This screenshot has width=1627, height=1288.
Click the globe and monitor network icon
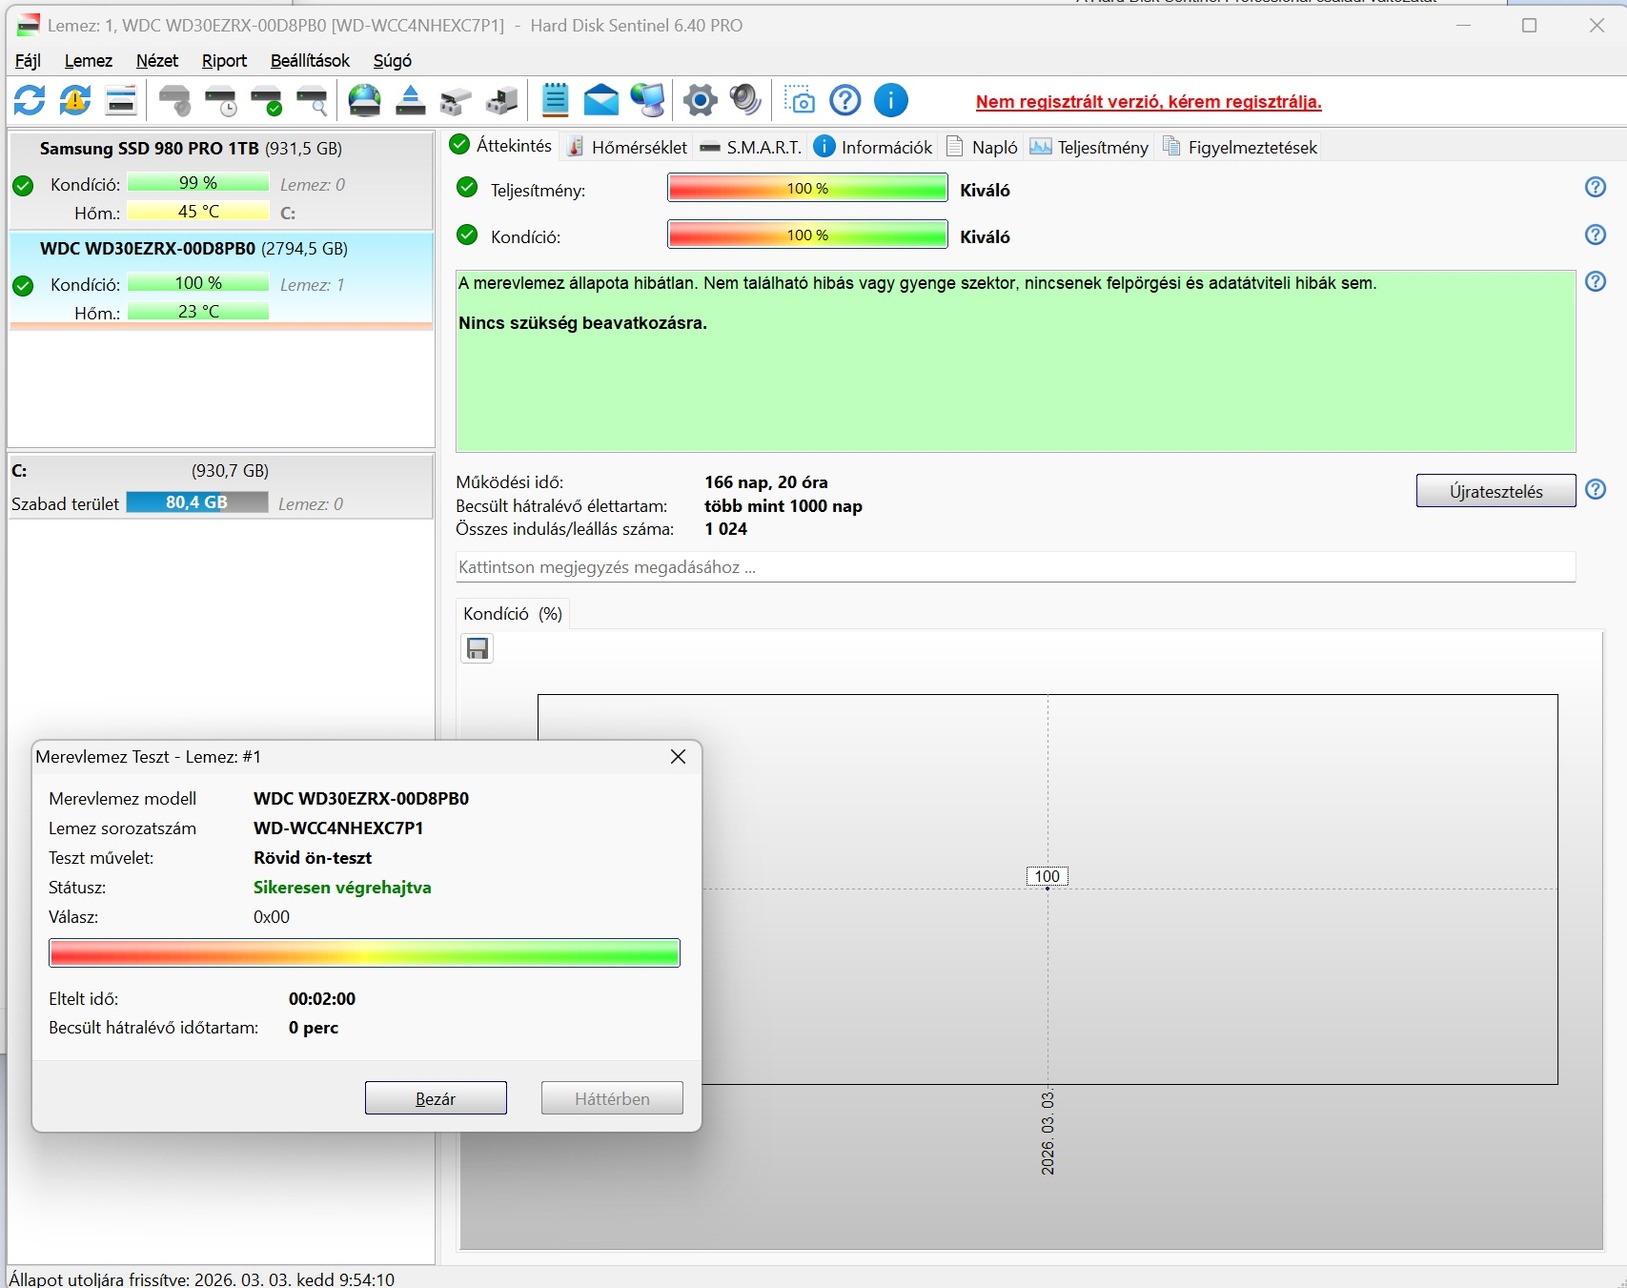click(648, 100)
